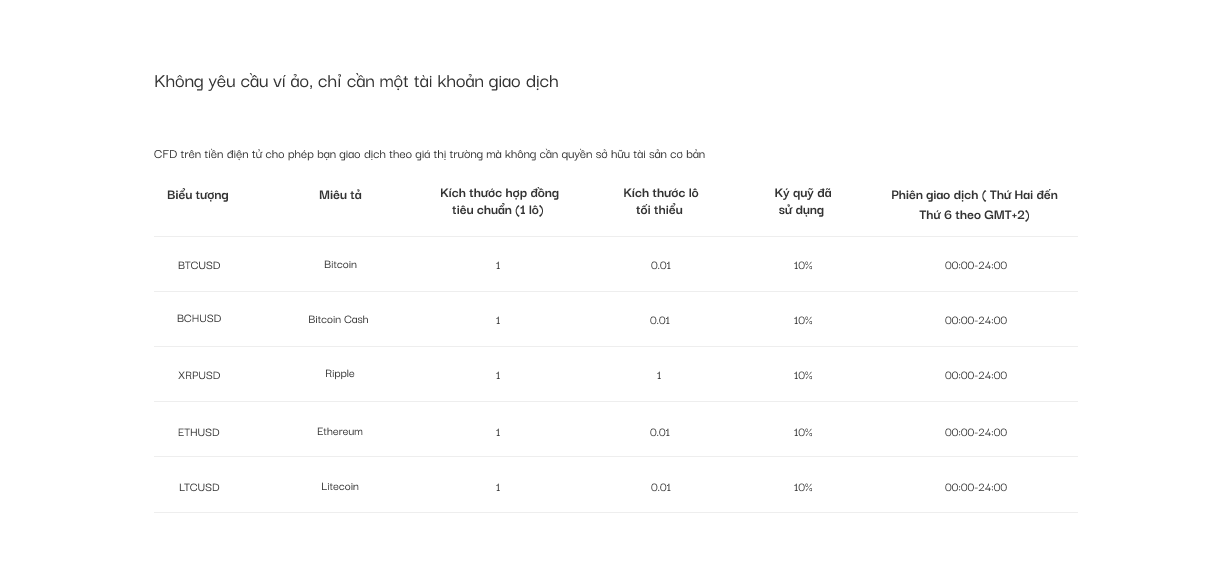
Task: Click the Bitcoin description text
Action: pos(340,264)
